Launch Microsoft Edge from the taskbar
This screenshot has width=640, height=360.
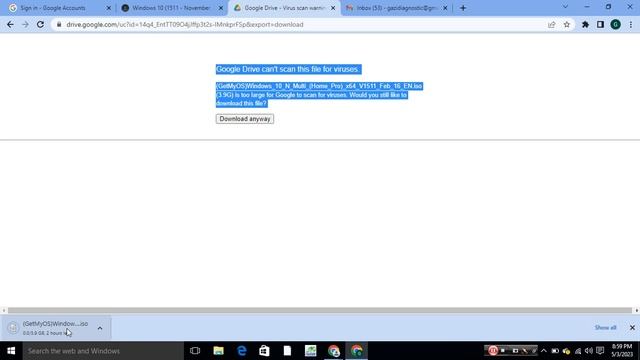(x=242, y=351)
